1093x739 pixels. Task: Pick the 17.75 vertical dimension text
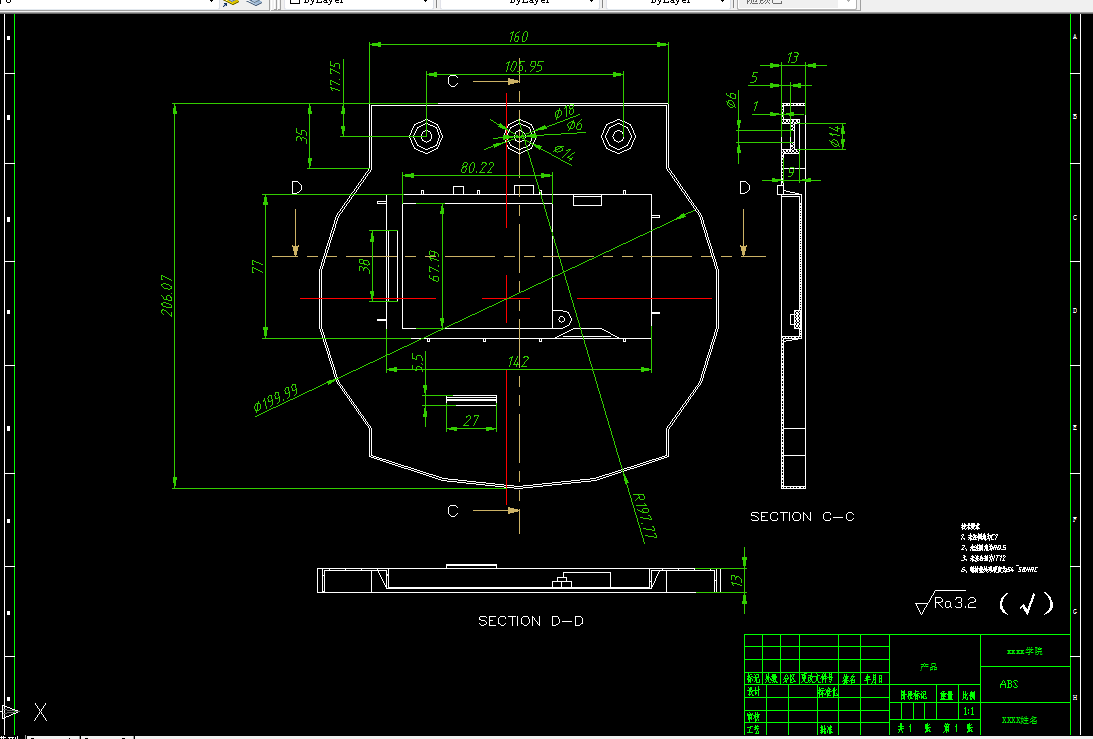335,77
